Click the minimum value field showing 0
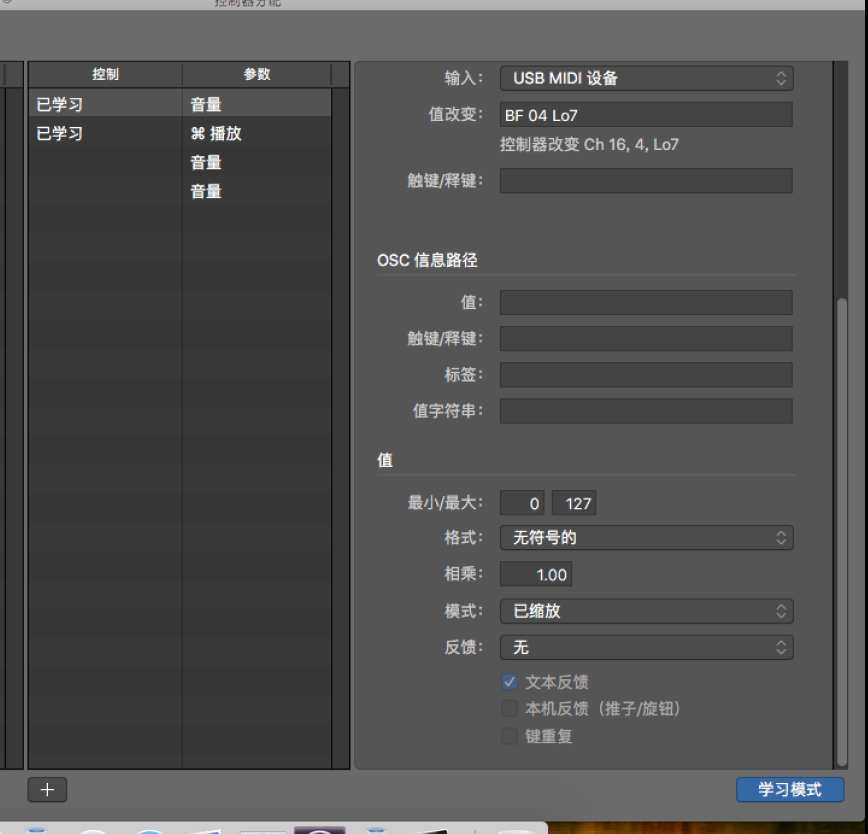 click(x=523, y=503)
